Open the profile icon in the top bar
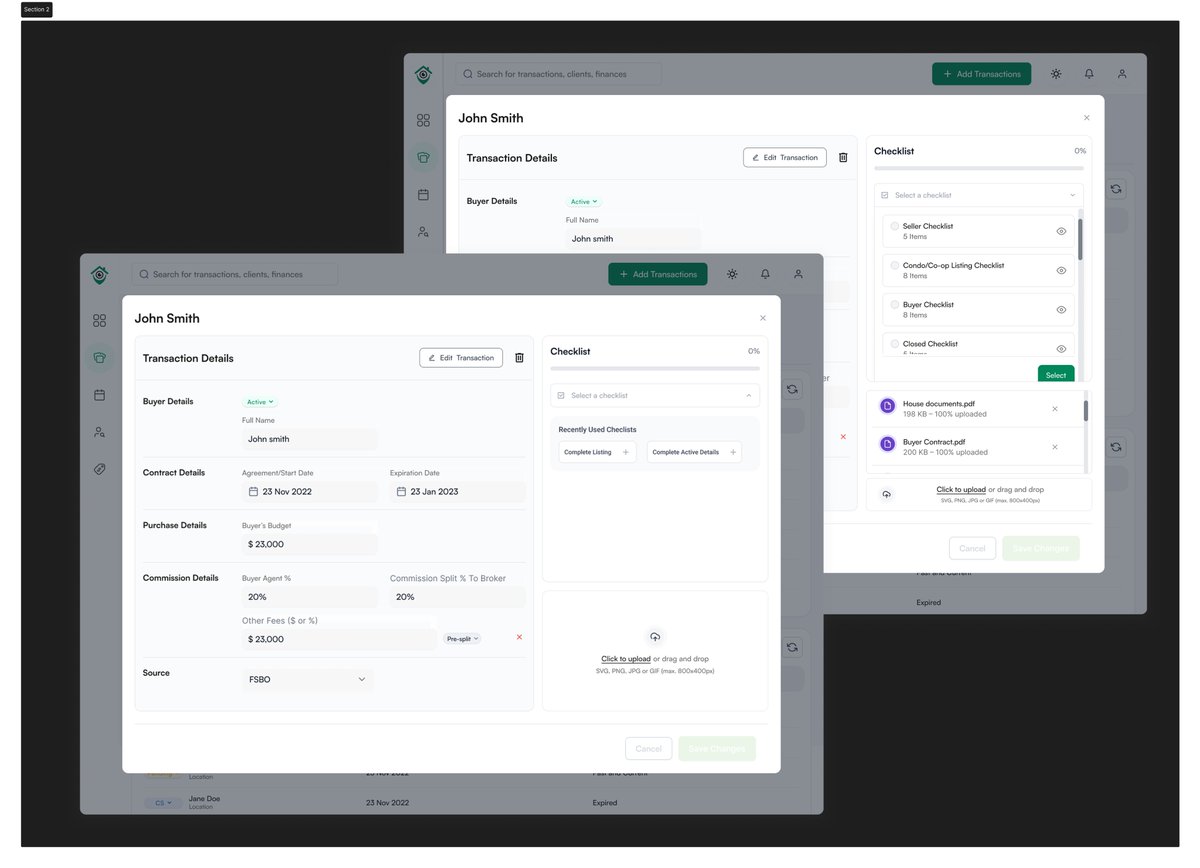Viewport: 1200px width, 868px height. click(x=798, y=273)
